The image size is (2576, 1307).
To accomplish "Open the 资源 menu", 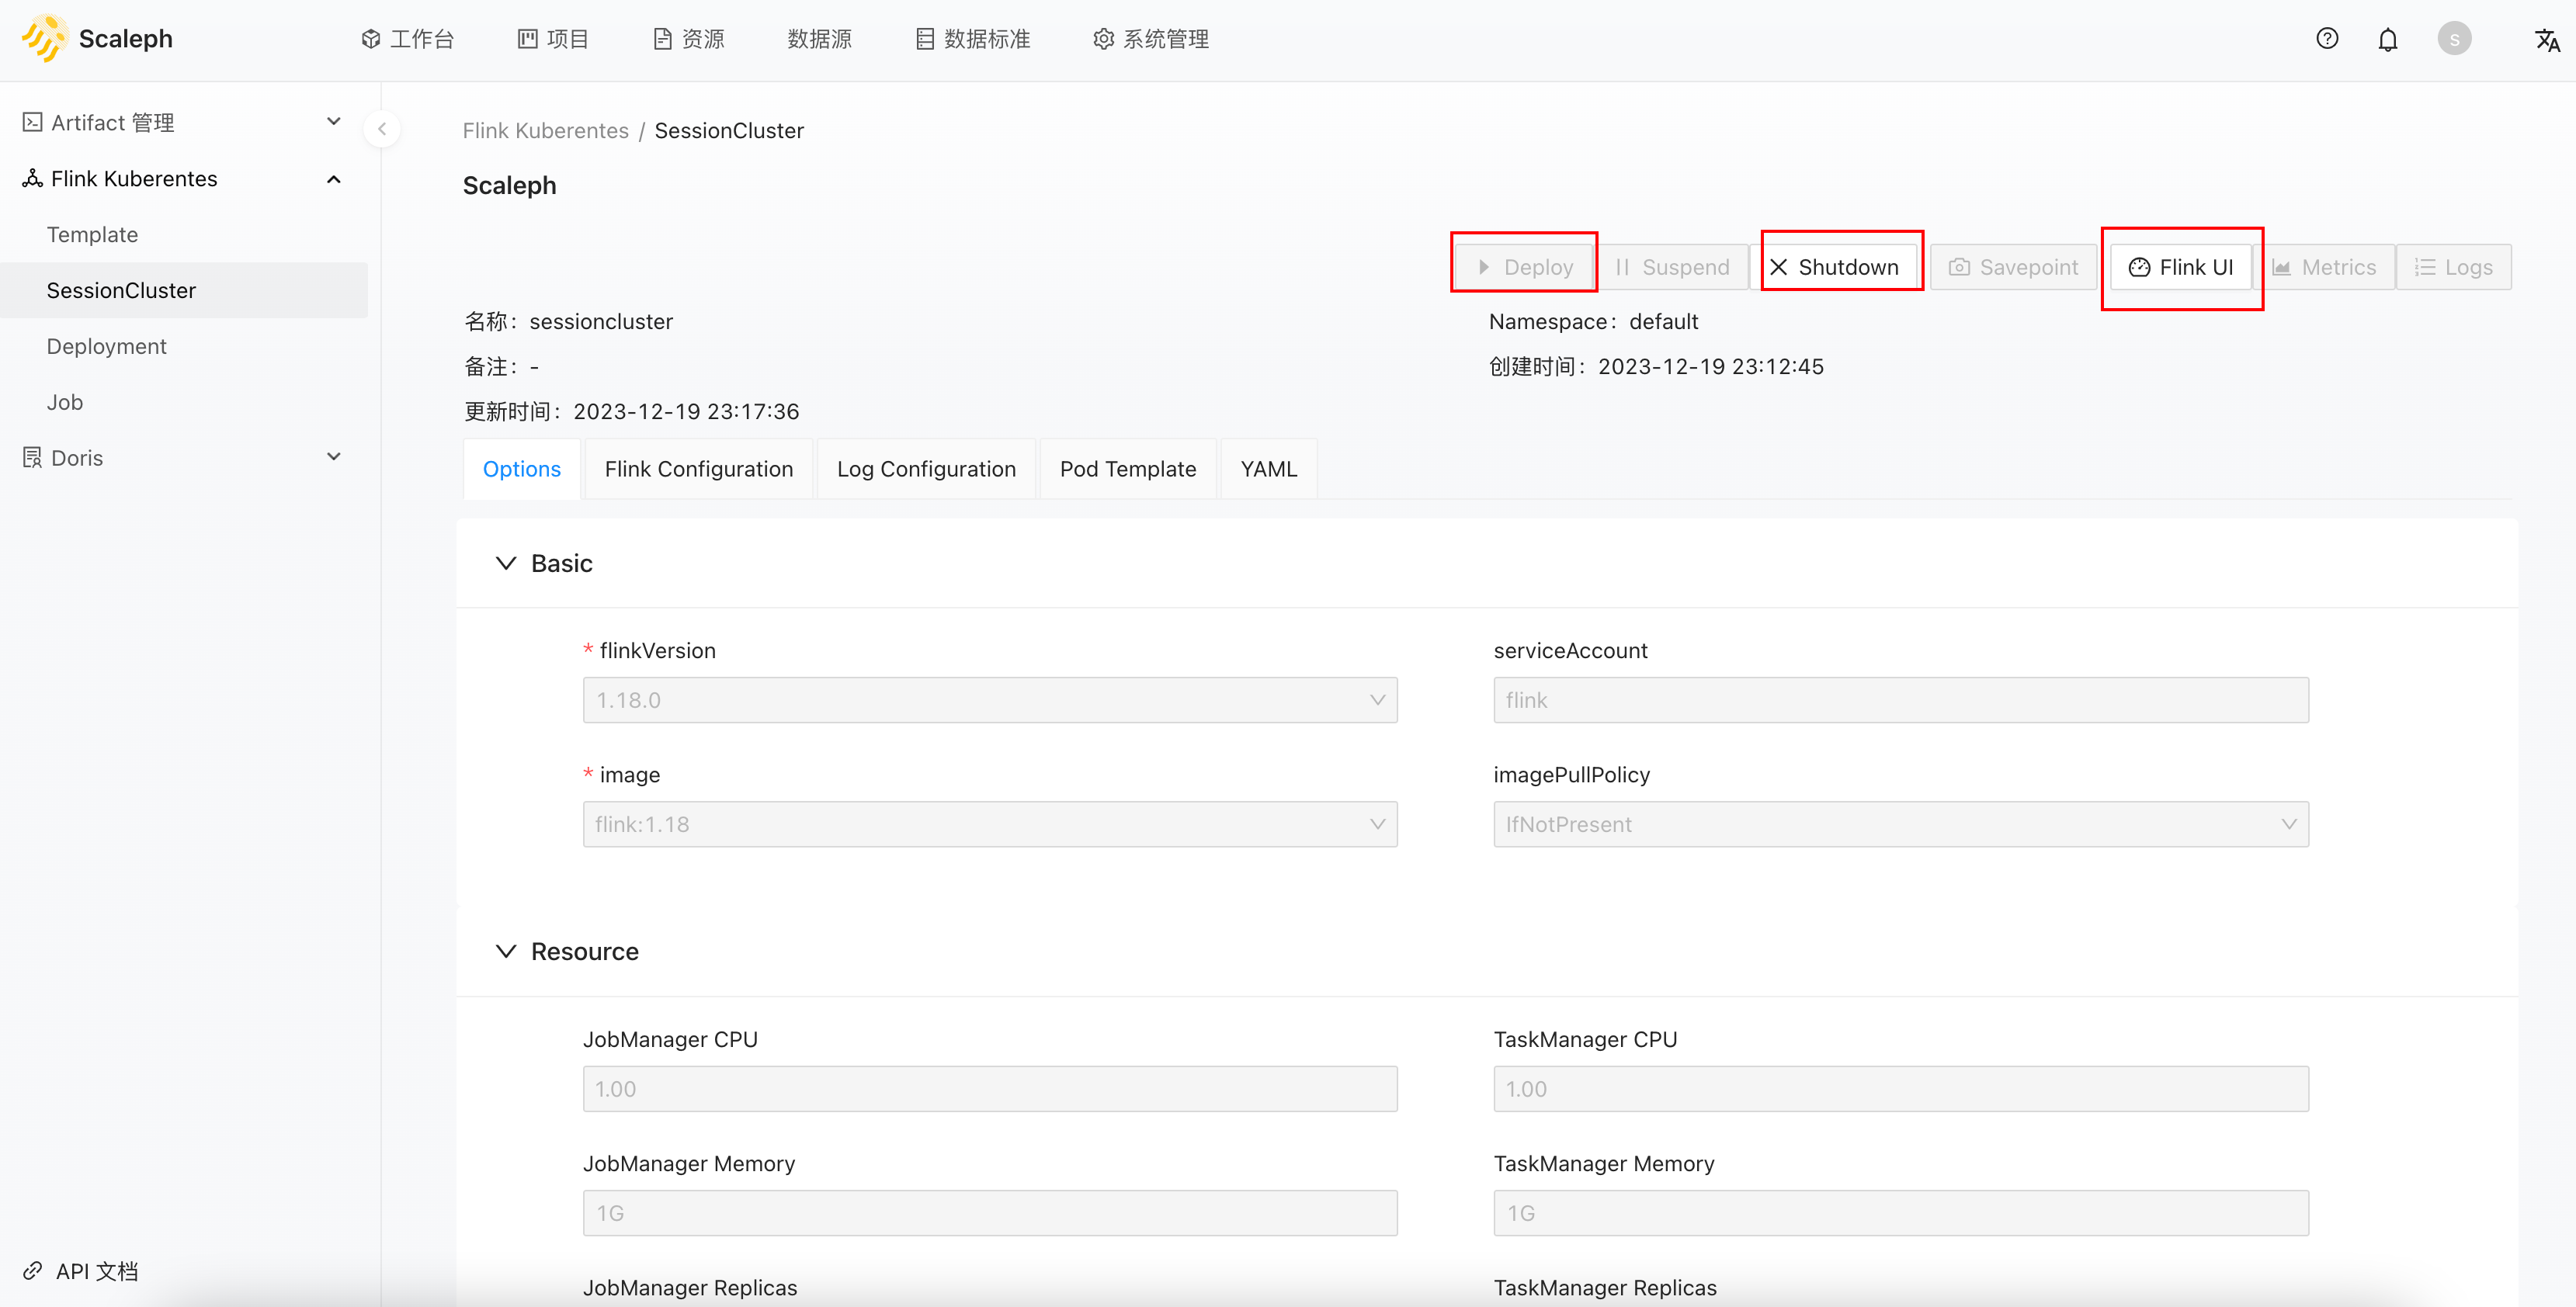I will point(689,39).
